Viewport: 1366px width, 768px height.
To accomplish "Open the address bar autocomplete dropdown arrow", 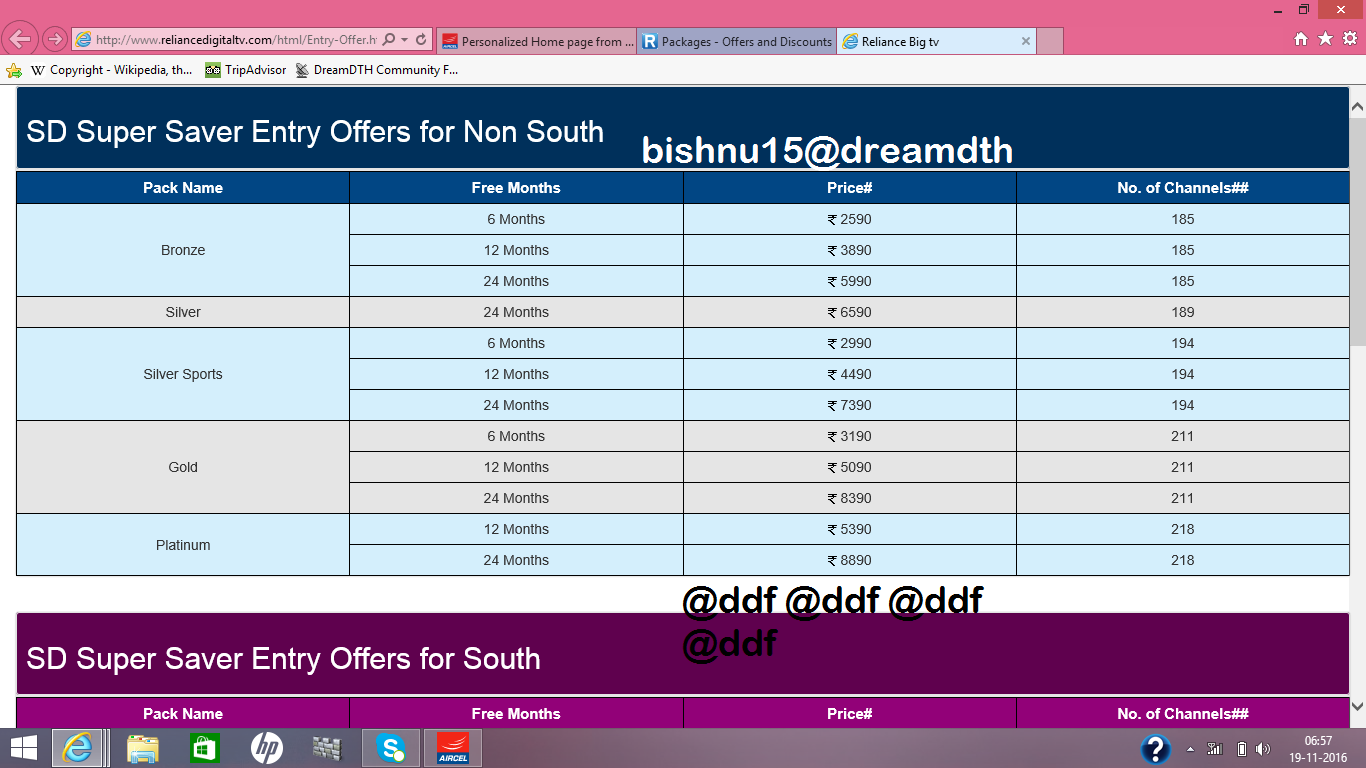I will [404, 40].
